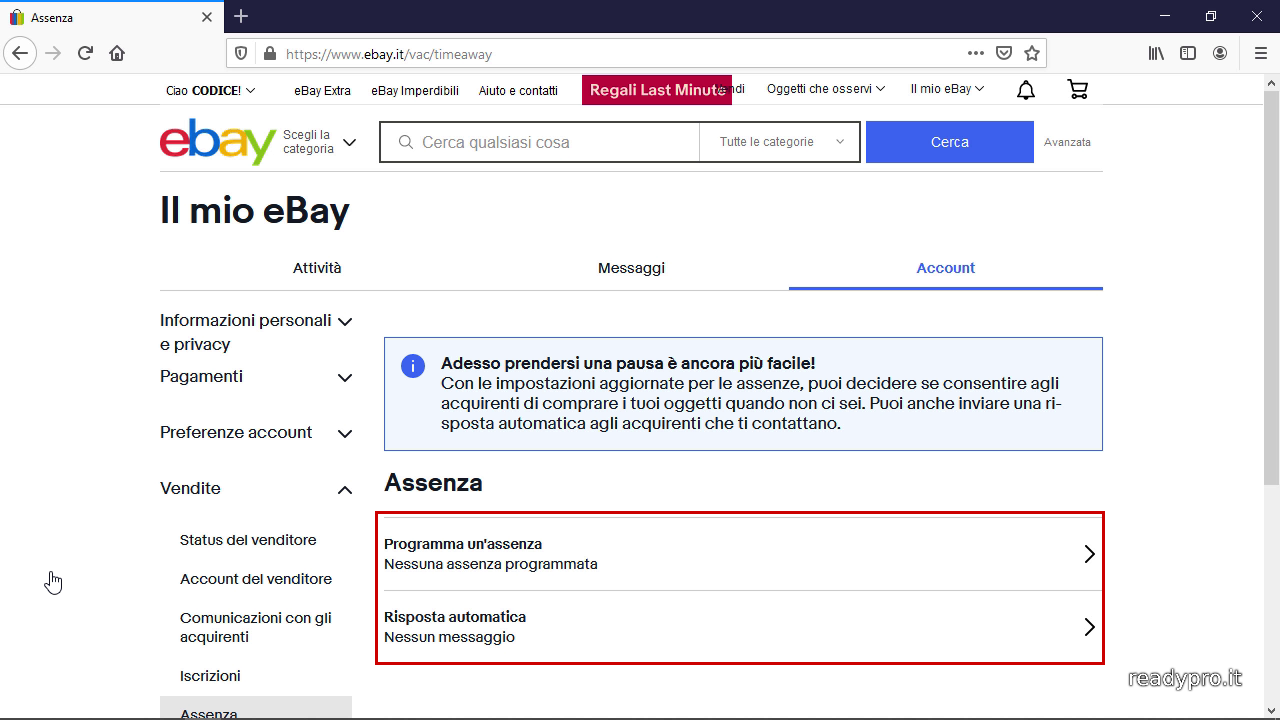Open Scegli la categoria dropdown
Screen dimensions: 1280x720
pyautogui.click(x=319, y=142)
